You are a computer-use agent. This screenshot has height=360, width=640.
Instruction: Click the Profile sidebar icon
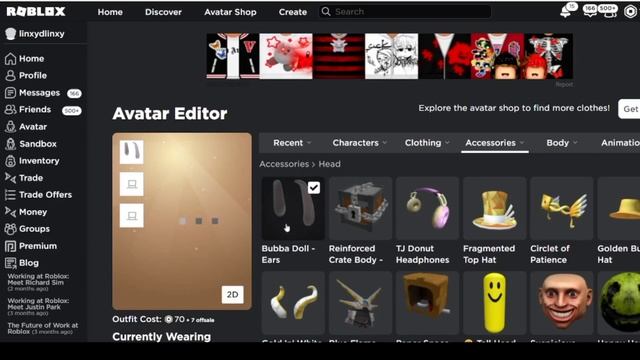coord(10,76)
